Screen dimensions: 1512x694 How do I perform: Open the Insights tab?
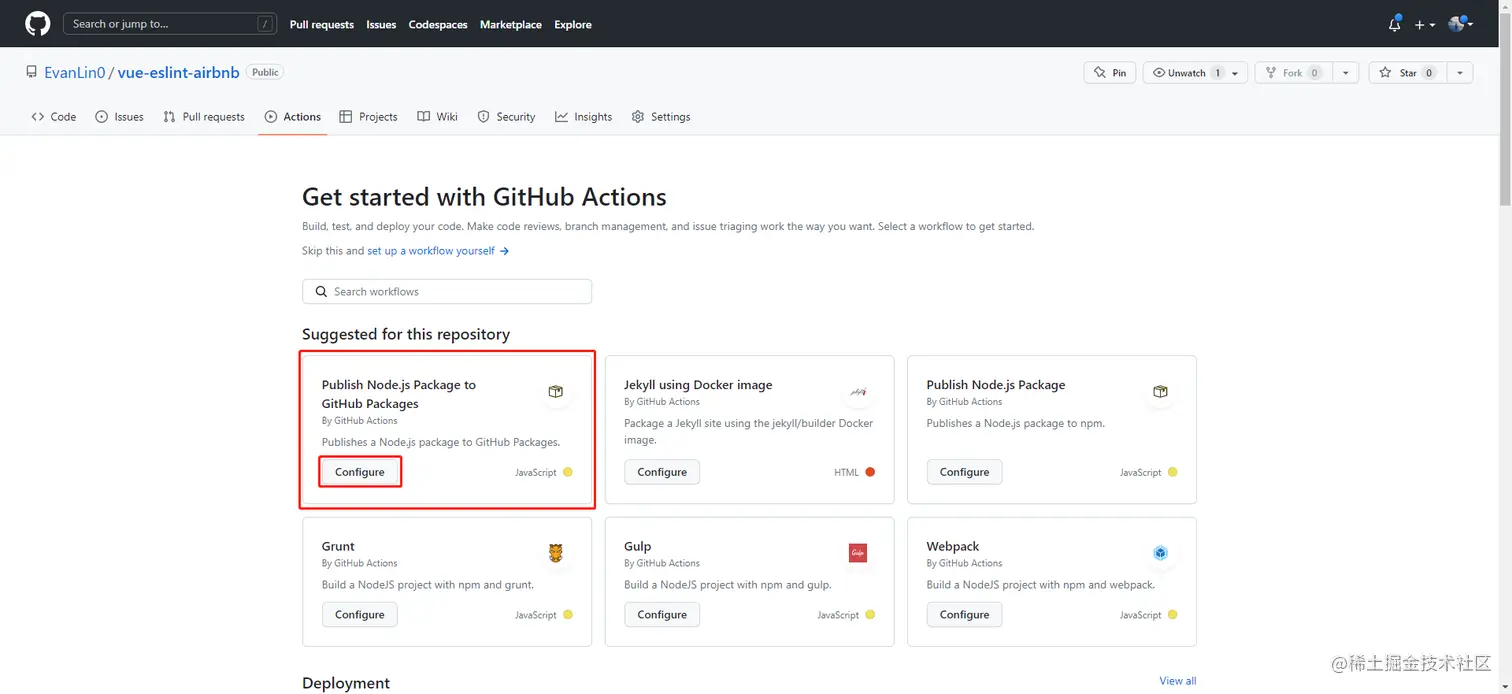point(584,117)
